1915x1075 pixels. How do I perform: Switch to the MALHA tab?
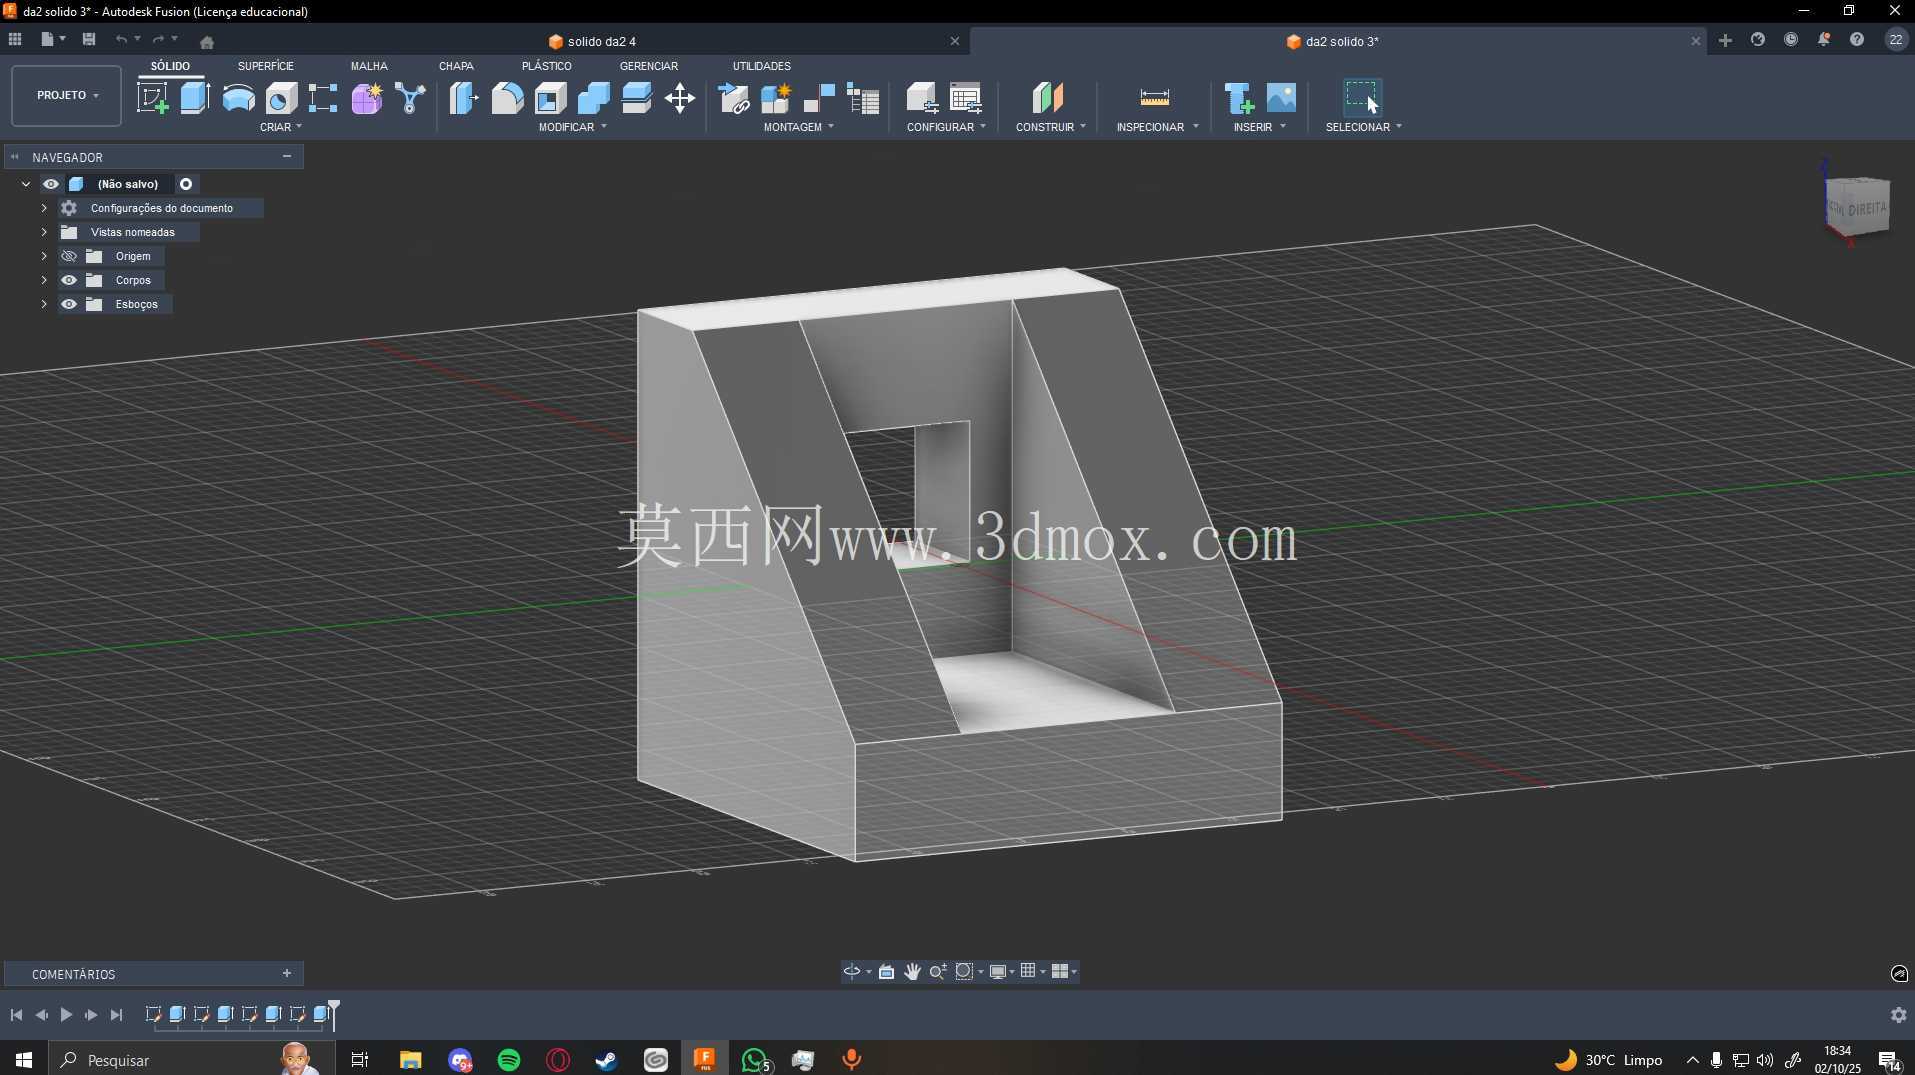click(x=369, y=66)
